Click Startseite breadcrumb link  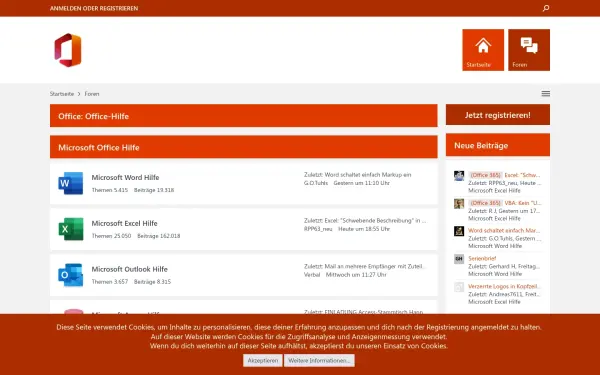[62, 94]
